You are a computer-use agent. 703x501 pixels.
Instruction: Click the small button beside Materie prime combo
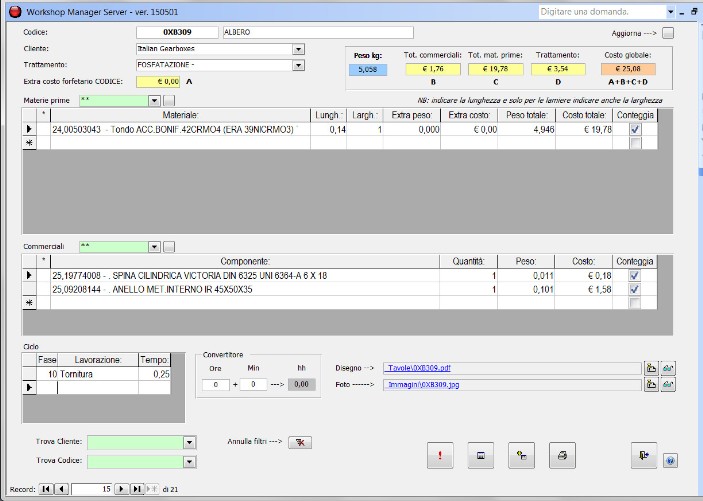[x=169, y=100]
